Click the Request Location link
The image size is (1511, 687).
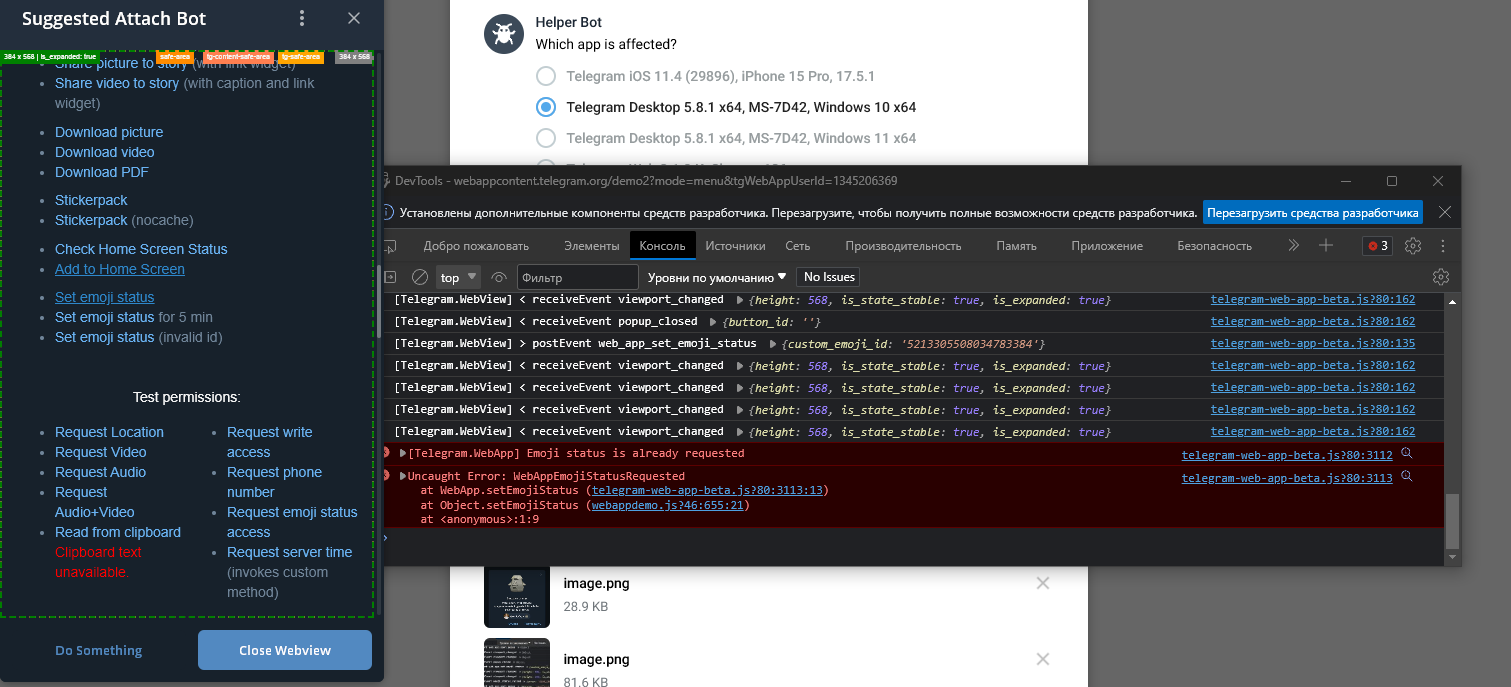pyautogui.click(x=109, y=432)
